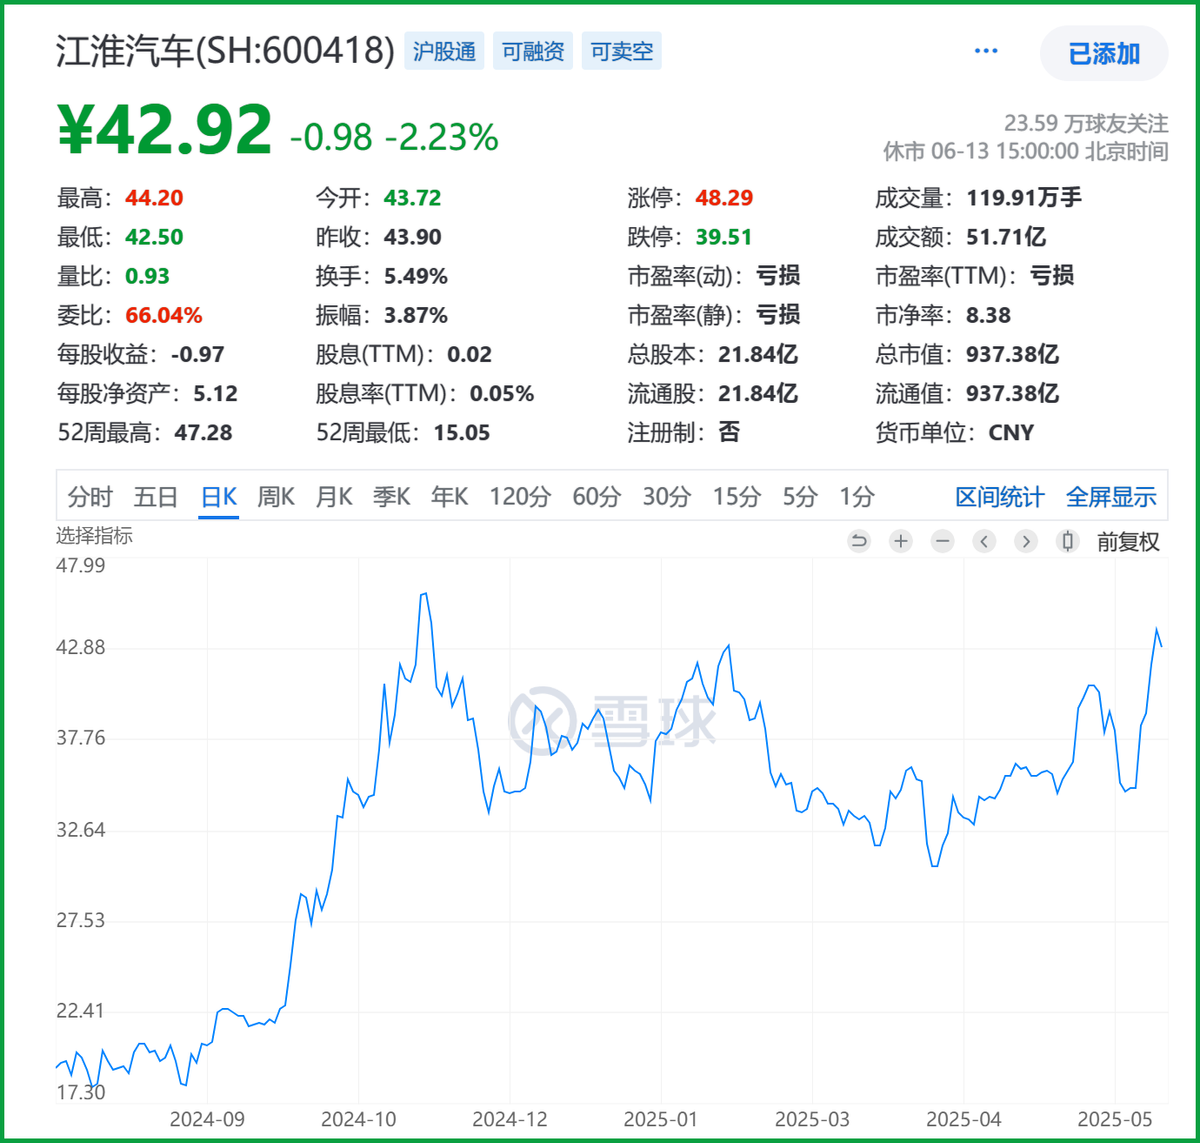Click the 成交额 value 51.71亿
1200x1143 pixels.
click(x=1005, y=237)
